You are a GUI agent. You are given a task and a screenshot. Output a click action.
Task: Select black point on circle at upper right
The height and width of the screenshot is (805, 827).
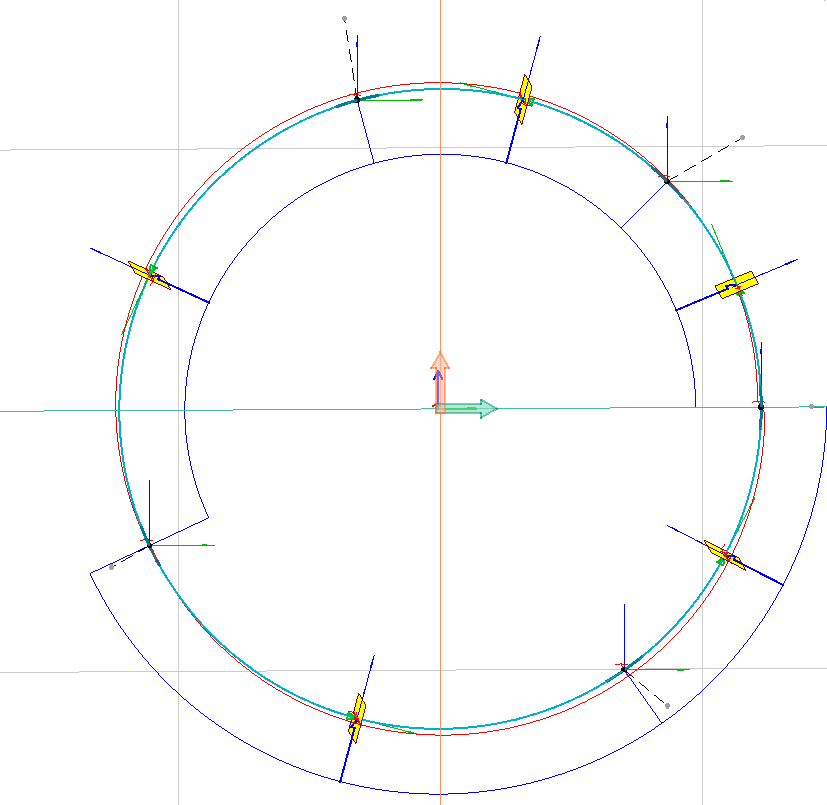point(667,181)
